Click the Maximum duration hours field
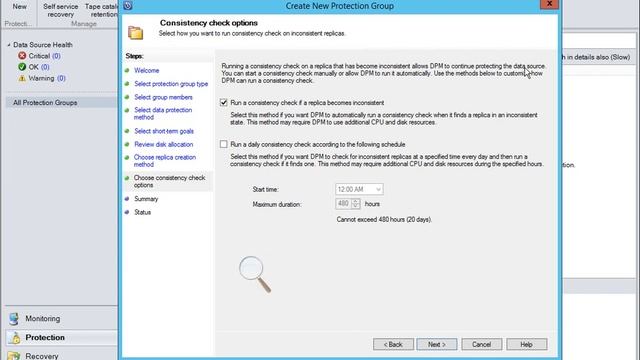 (343, 204)
